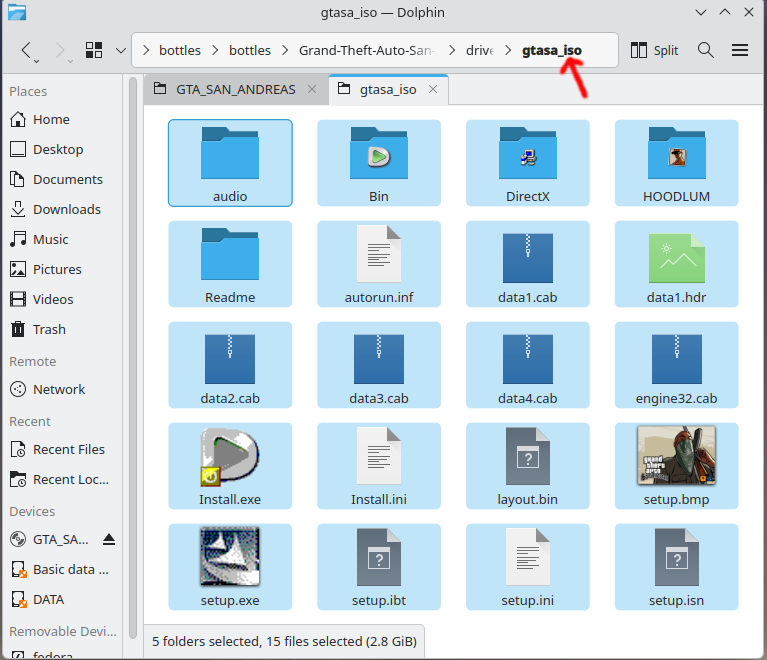The image size is (767, 660).
Task: Select the second 'bottles' breadcrumb
Action: pyautogui.click(x=249, y=50)
